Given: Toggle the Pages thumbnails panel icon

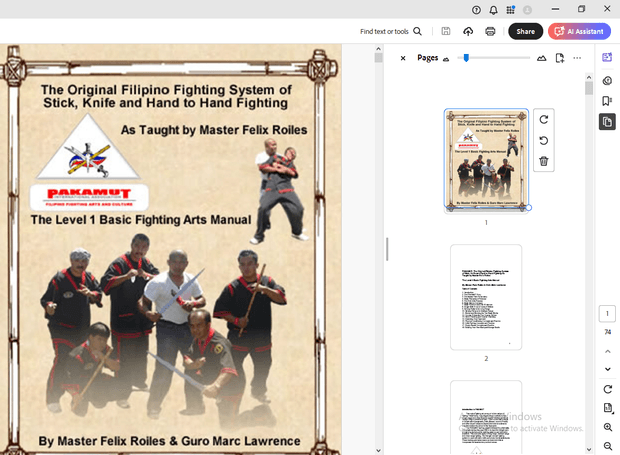Looking at the screenshot, I should (x=607, y=122).
